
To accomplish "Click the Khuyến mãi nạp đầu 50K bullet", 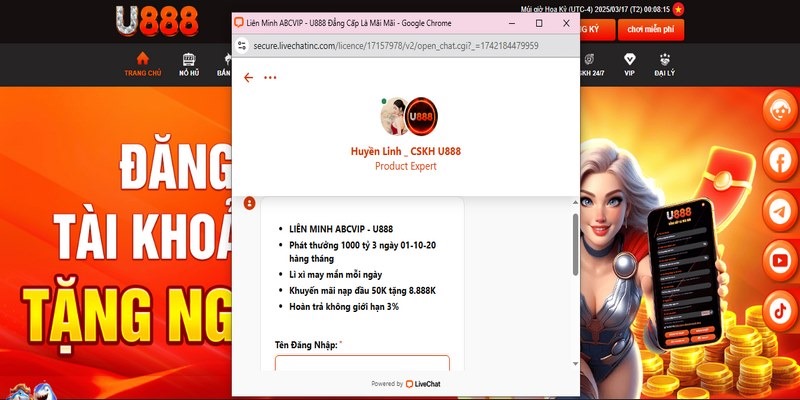I will [x=362, y=291].
